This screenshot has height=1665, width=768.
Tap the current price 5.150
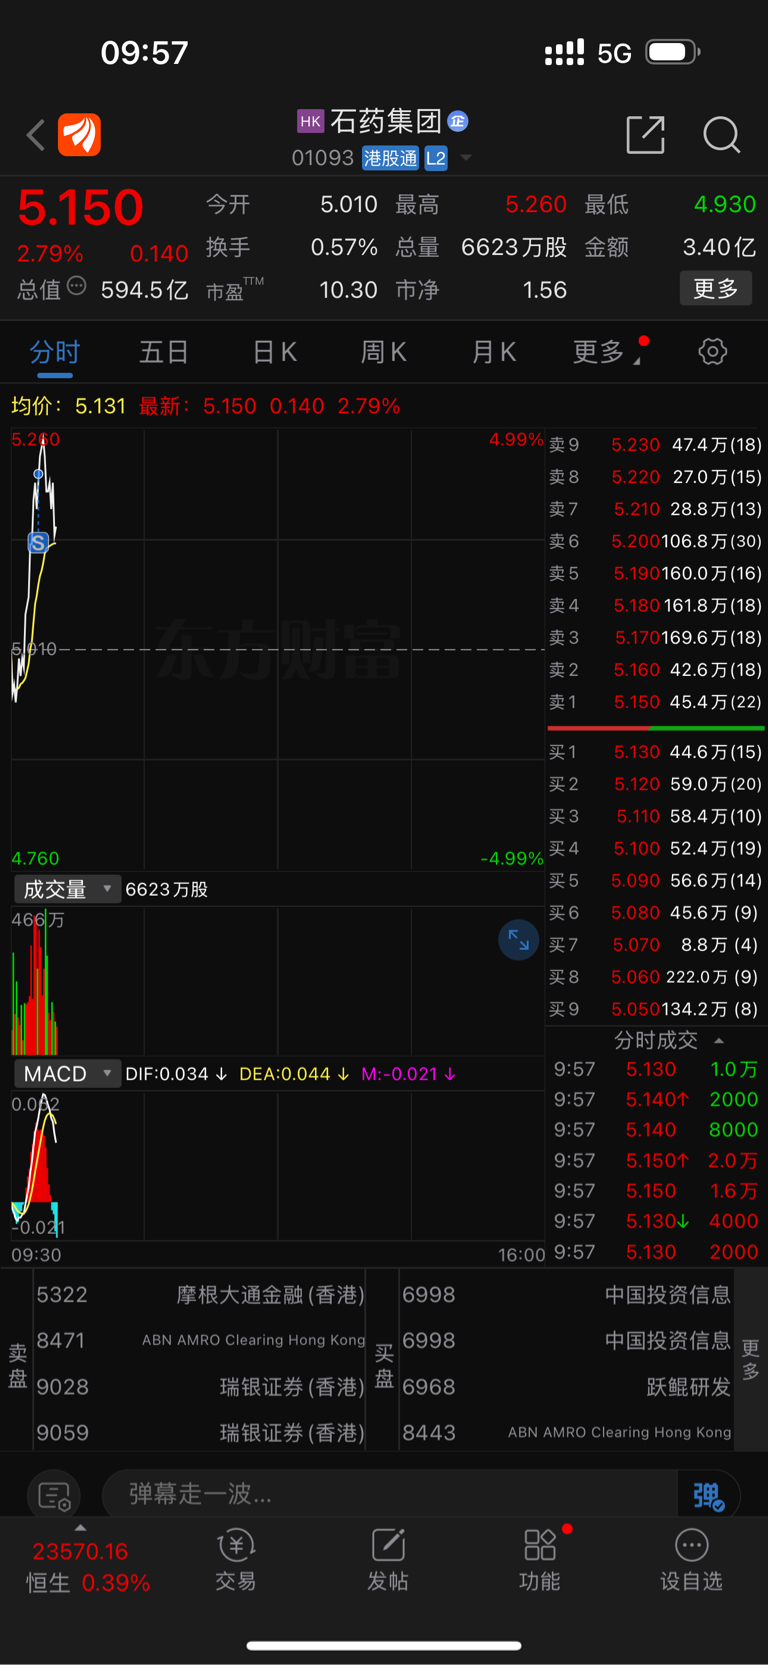tap(80, 208)
